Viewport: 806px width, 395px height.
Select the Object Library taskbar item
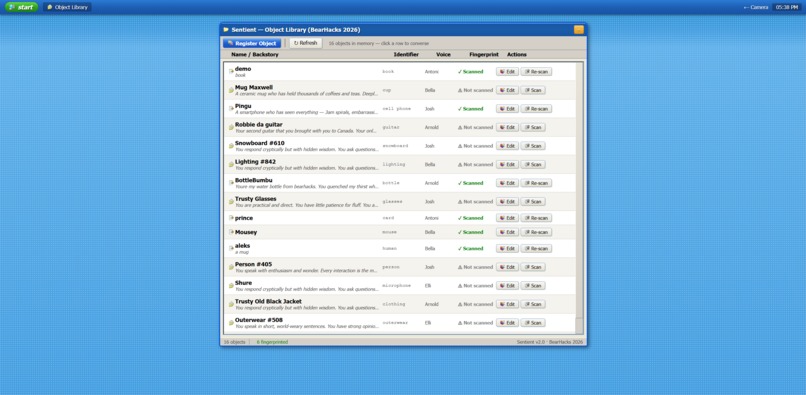[67, 7]
